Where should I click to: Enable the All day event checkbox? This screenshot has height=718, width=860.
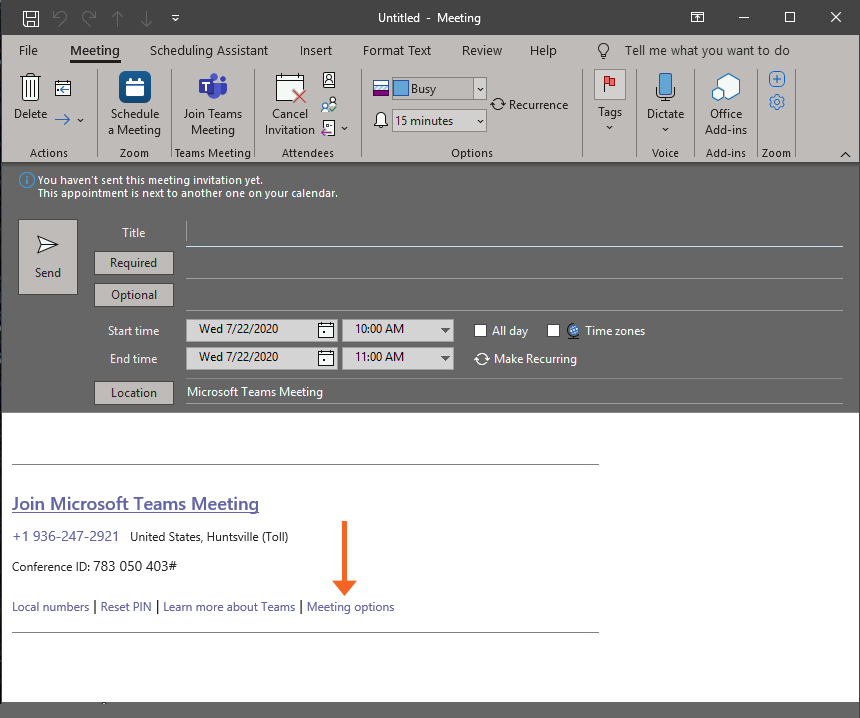pos(480,330)
